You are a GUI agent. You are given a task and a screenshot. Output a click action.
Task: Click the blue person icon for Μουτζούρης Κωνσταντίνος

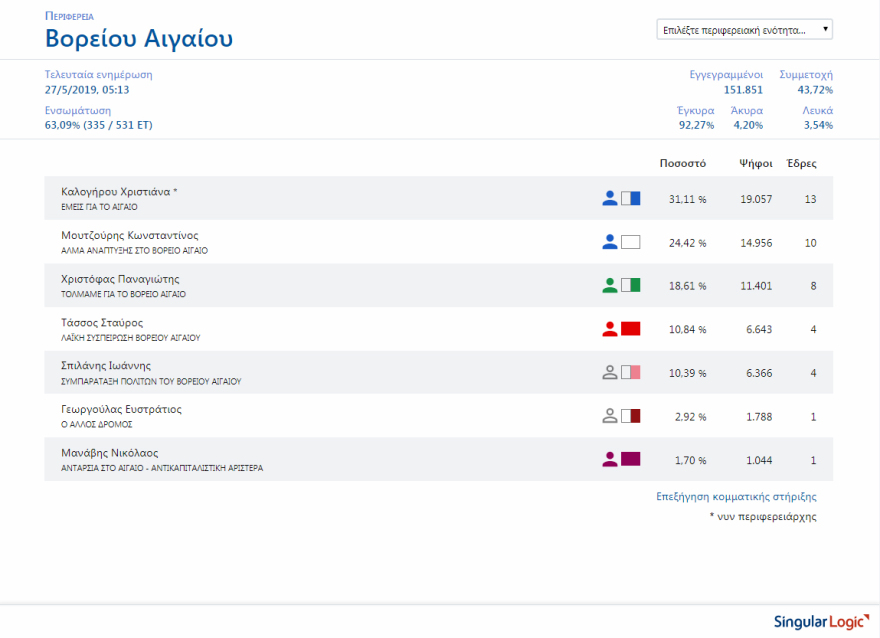click(610, 242)
